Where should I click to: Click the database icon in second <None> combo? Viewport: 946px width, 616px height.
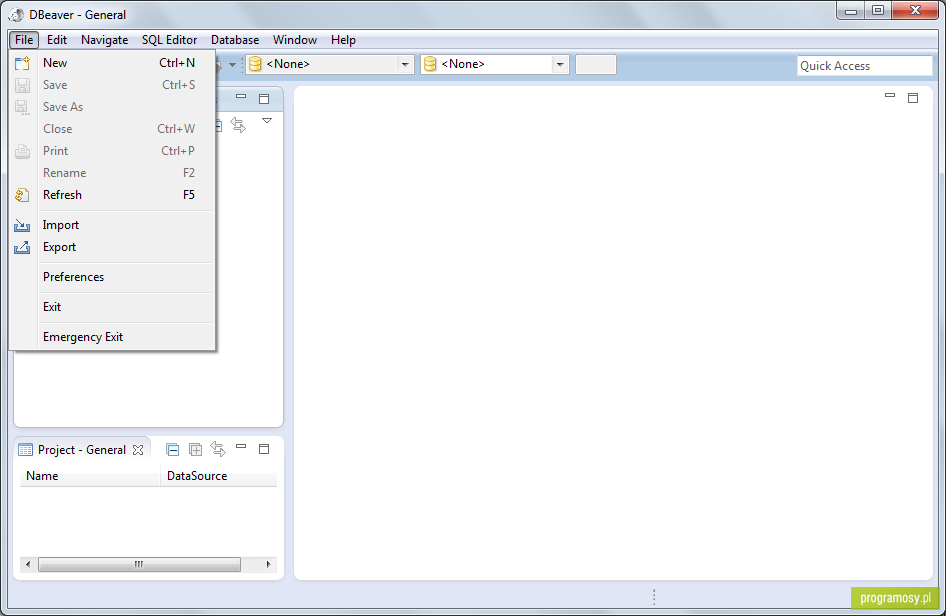(x=430, y=64)
